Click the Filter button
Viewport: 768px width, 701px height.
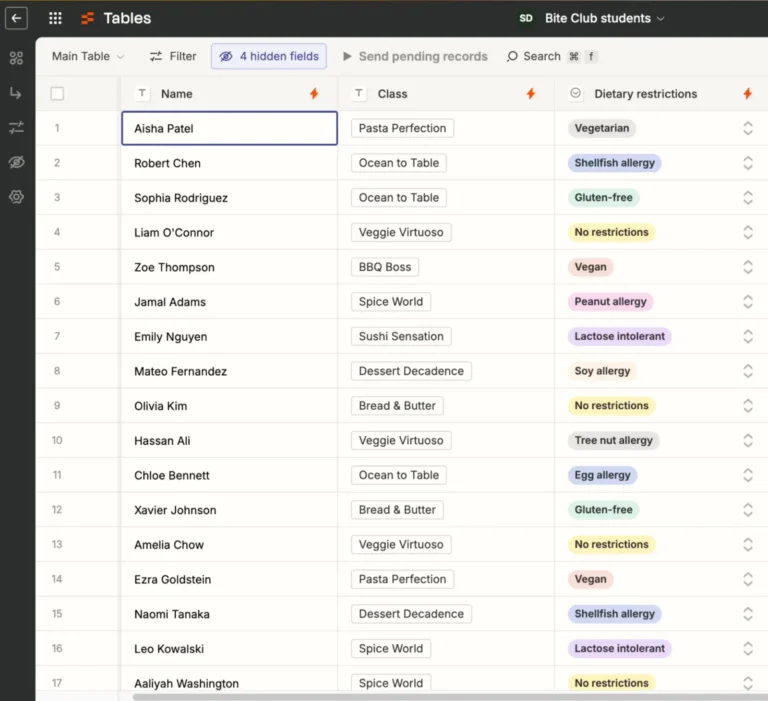[172, 56]
